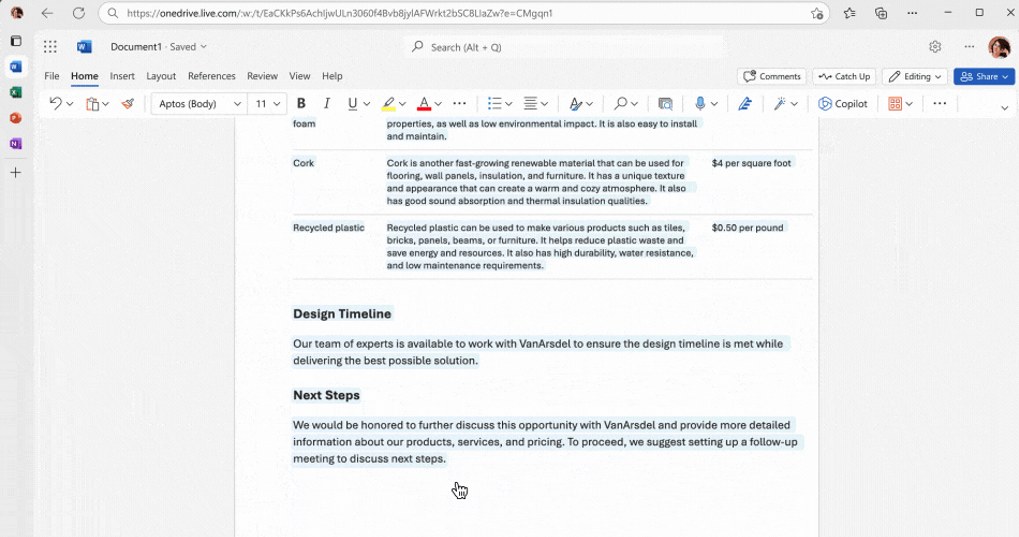This screenshot has height=537, width=1019.
Task: Open Copilot from the ribbon
Action: pyautogui.click(x=843, y=103)
